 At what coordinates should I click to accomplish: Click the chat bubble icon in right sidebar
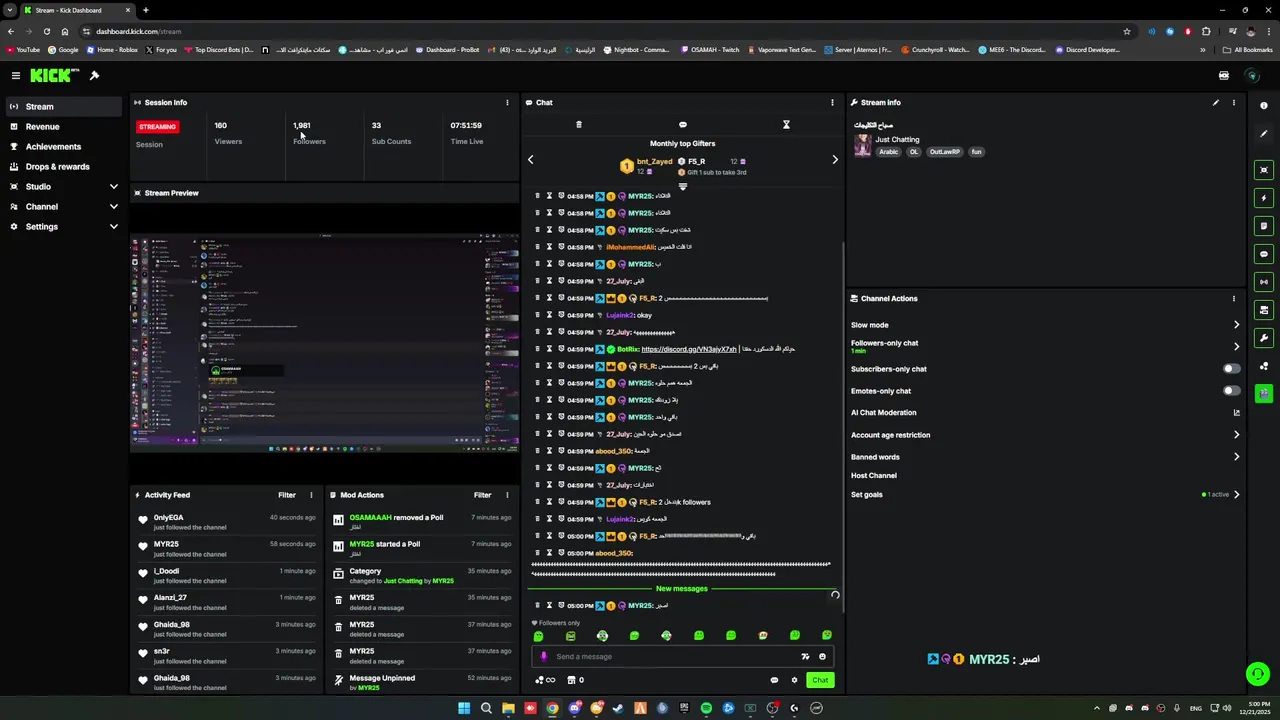pos(1264,254)
